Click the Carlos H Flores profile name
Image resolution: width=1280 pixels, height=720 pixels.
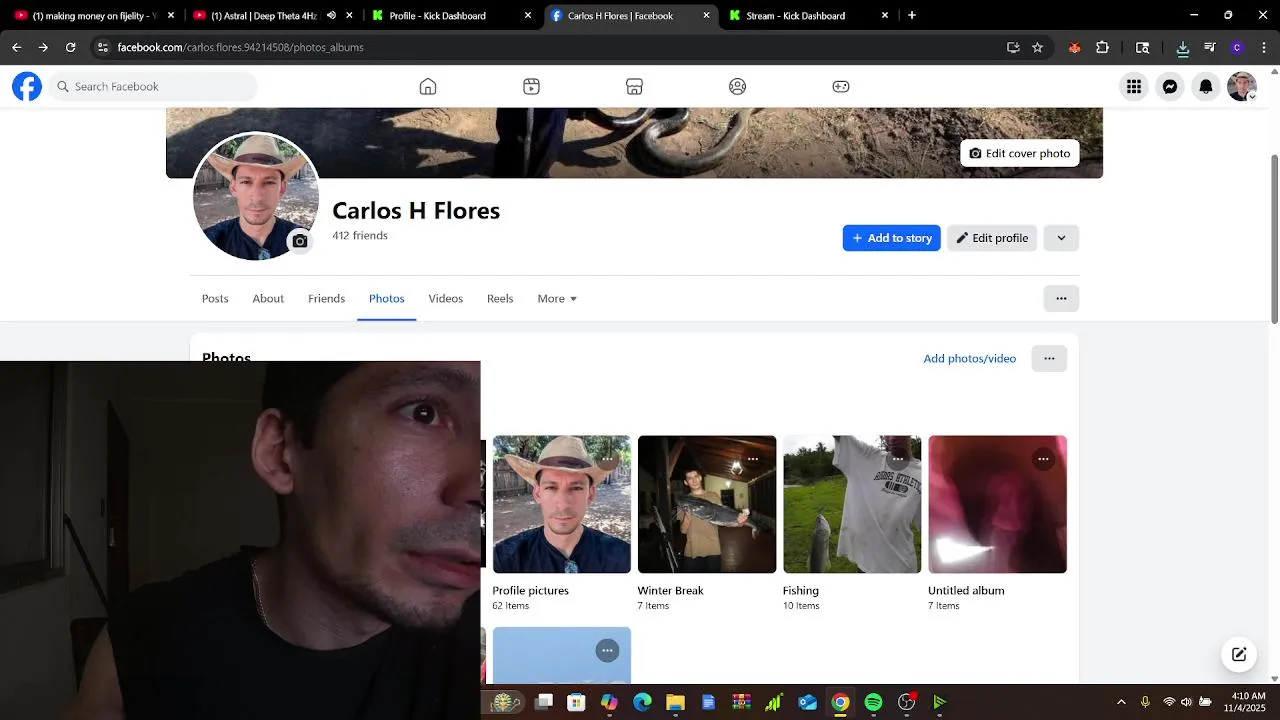coord(416,210)
